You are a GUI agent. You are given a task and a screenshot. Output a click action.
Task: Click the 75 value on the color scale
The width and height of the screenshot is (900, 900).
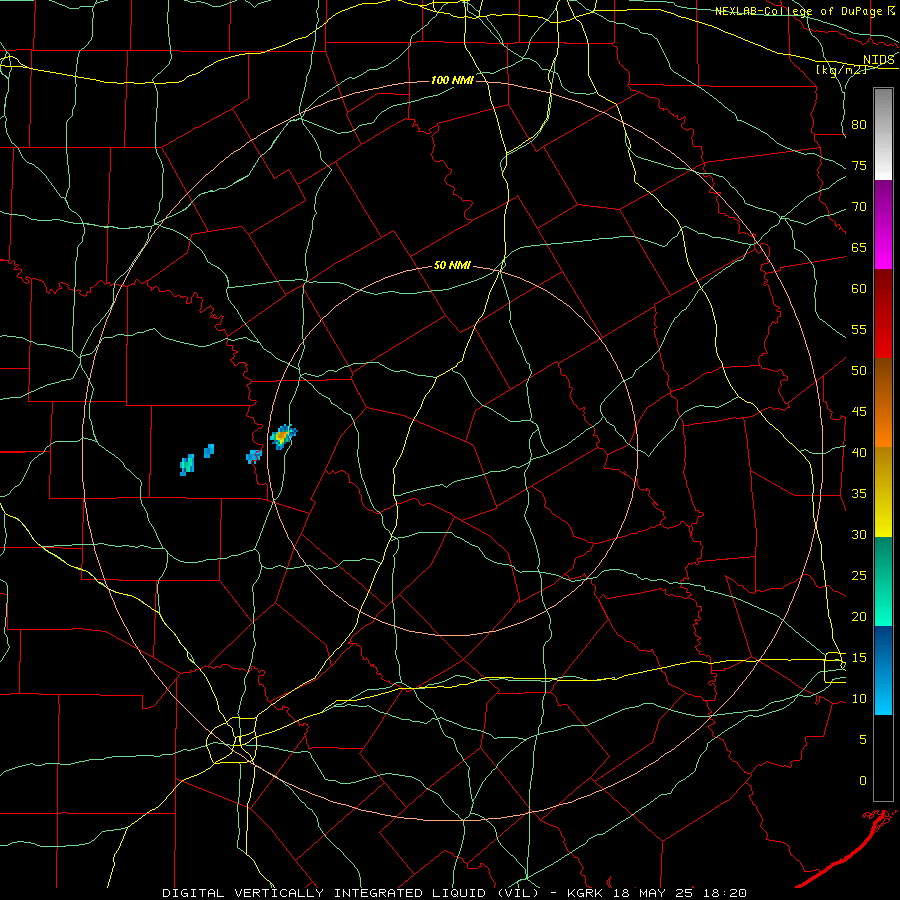click(859, 166)
